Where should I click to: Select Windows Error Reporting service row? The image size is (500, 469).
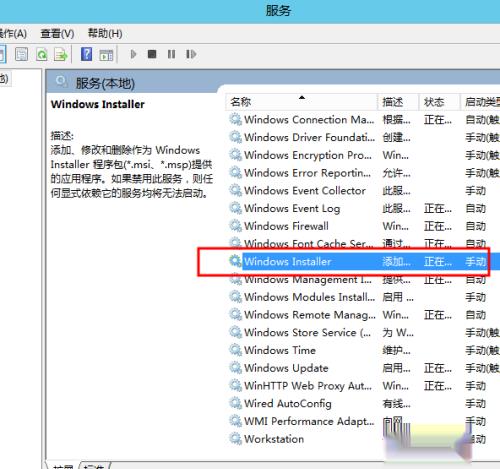pyautogui.click(x=364, y=173)
